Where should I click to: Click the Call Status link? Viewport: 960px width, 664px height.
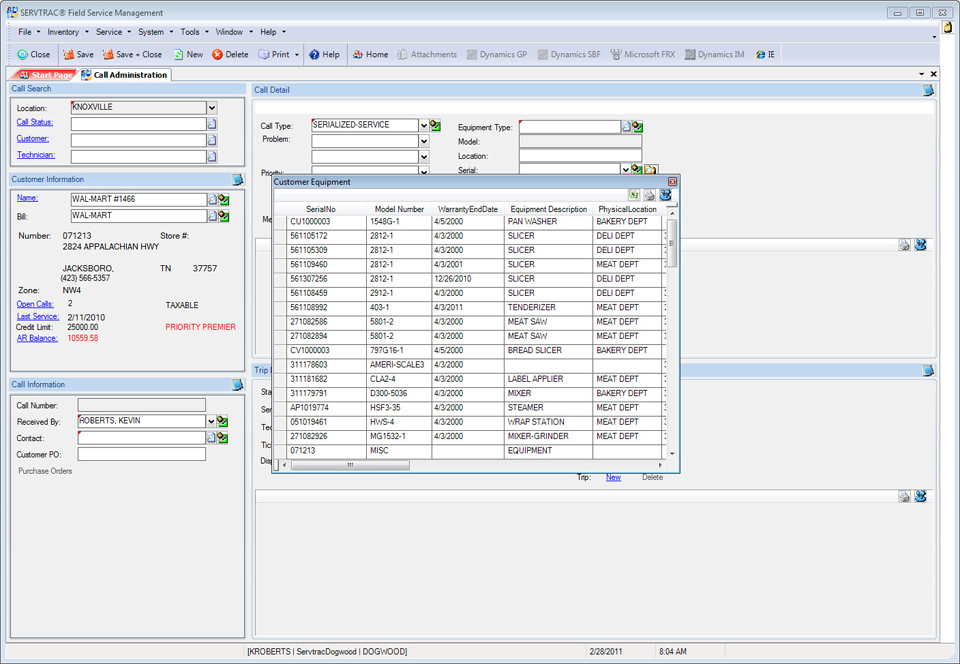point(35,122)
